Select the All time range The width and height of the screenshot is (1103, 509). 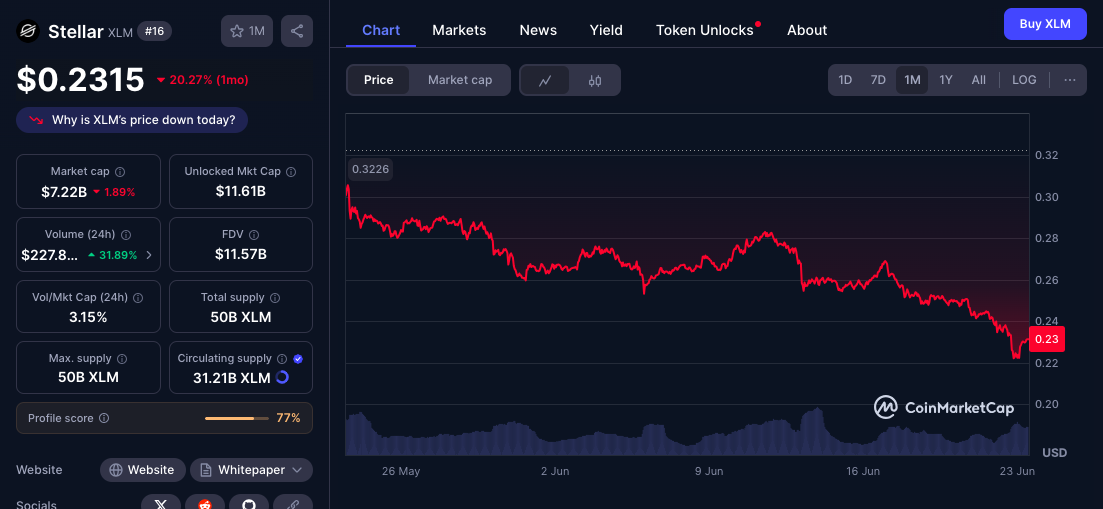coord(978,80)
